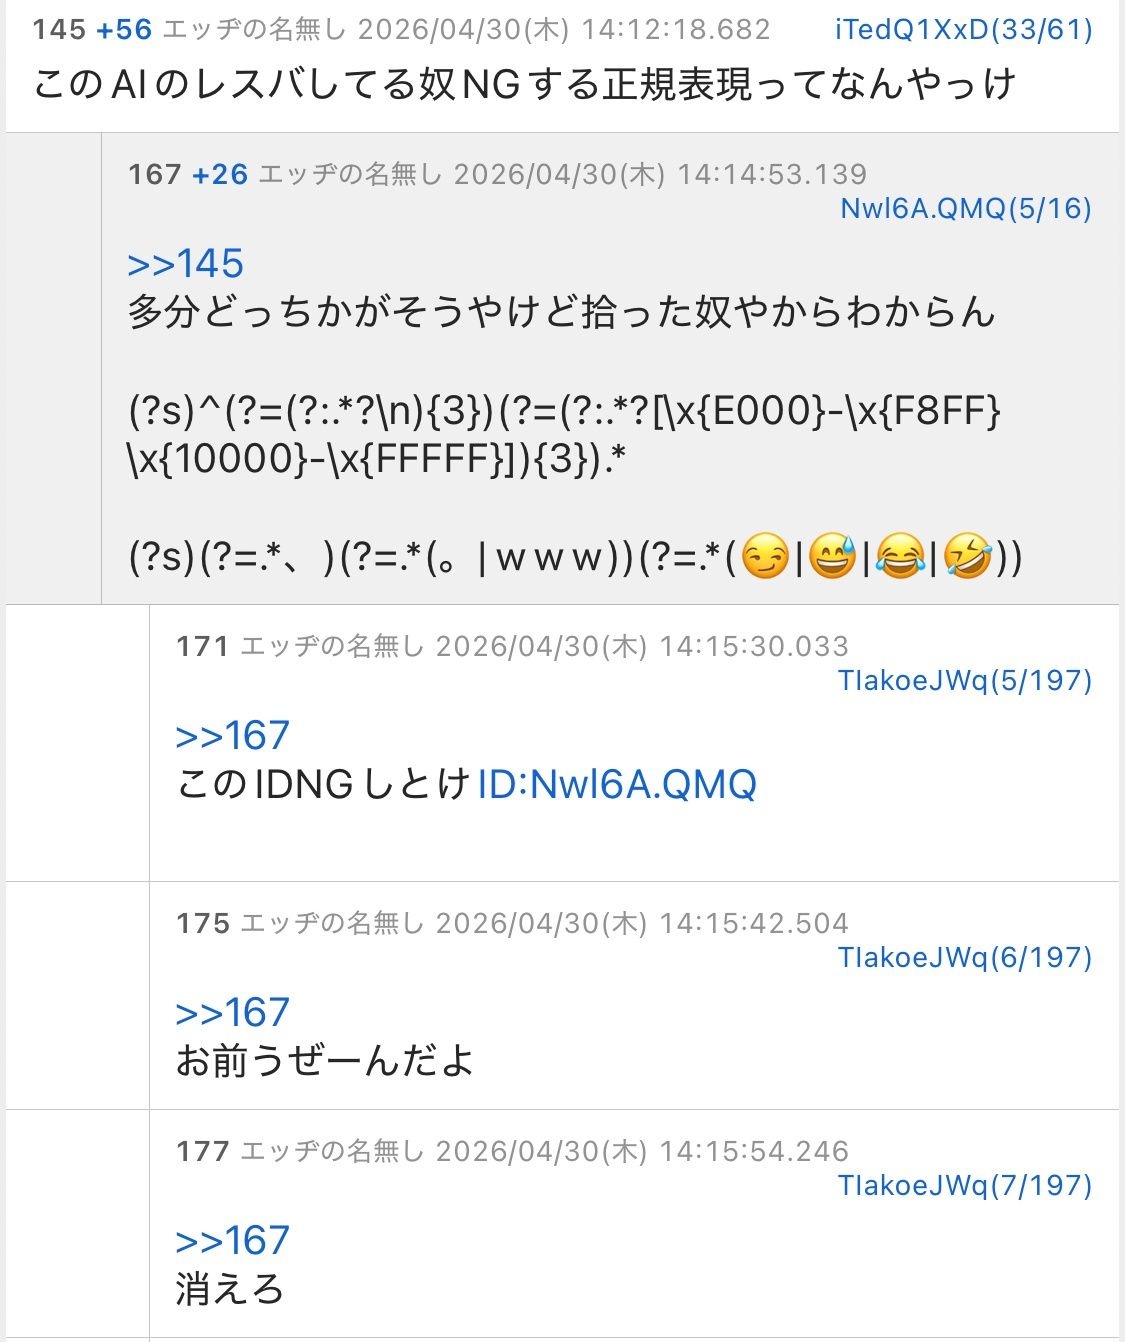Image resolution: width=1125 pixels, height=1342 pixels.
Task: Tap the sweat-smile emoji in post 167
Action: point(833,557)
